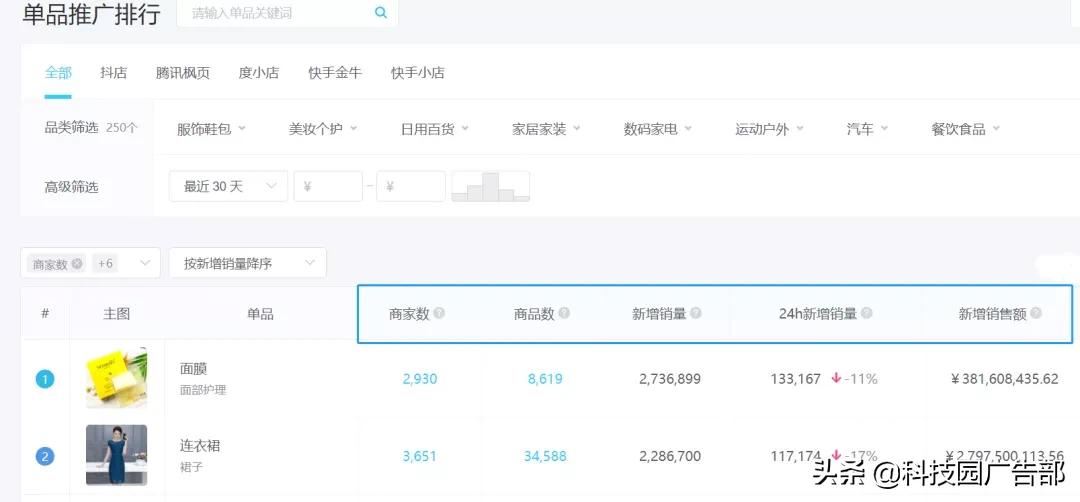Focus the 请输入单品关键词 search field
Viewport: 1080px width, 502px height.
point(287,13)
